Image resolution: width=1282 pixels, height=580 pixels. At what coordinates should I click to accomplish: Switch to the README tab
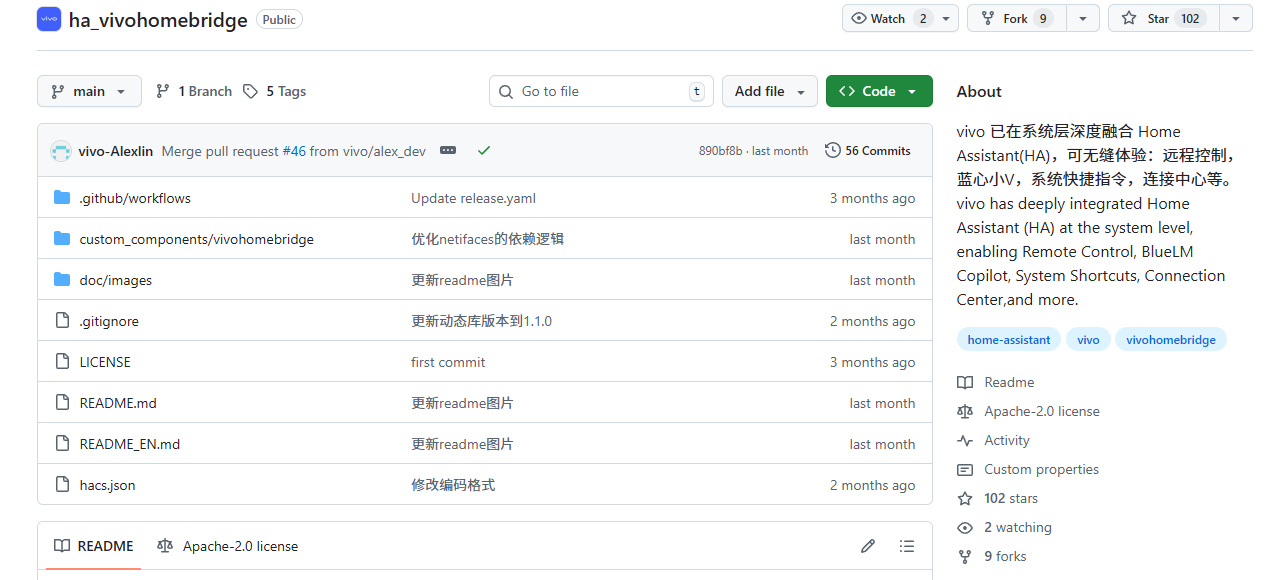tap(94, 546)
